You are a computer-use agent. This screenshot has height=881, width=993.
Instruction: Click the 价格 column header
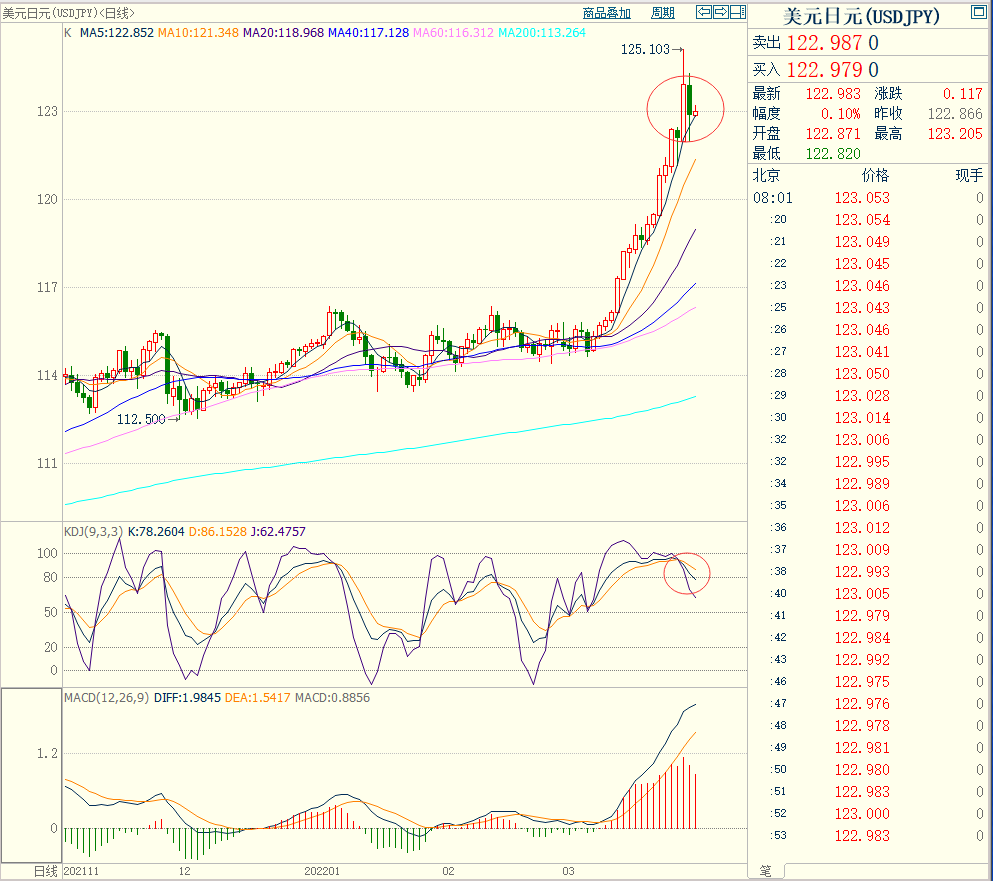coord(875,175)
